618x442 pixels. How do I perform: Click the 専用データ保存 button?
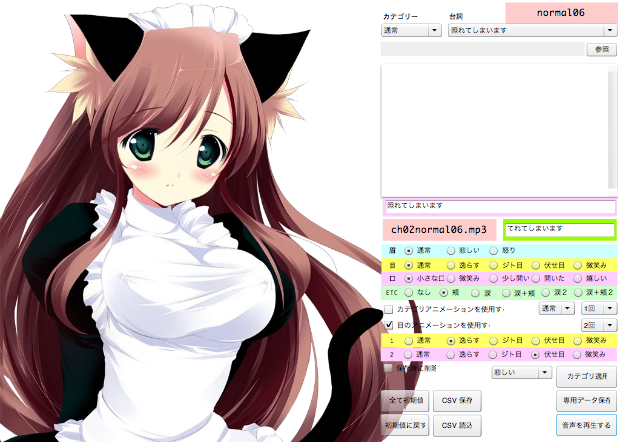point(586,400)
